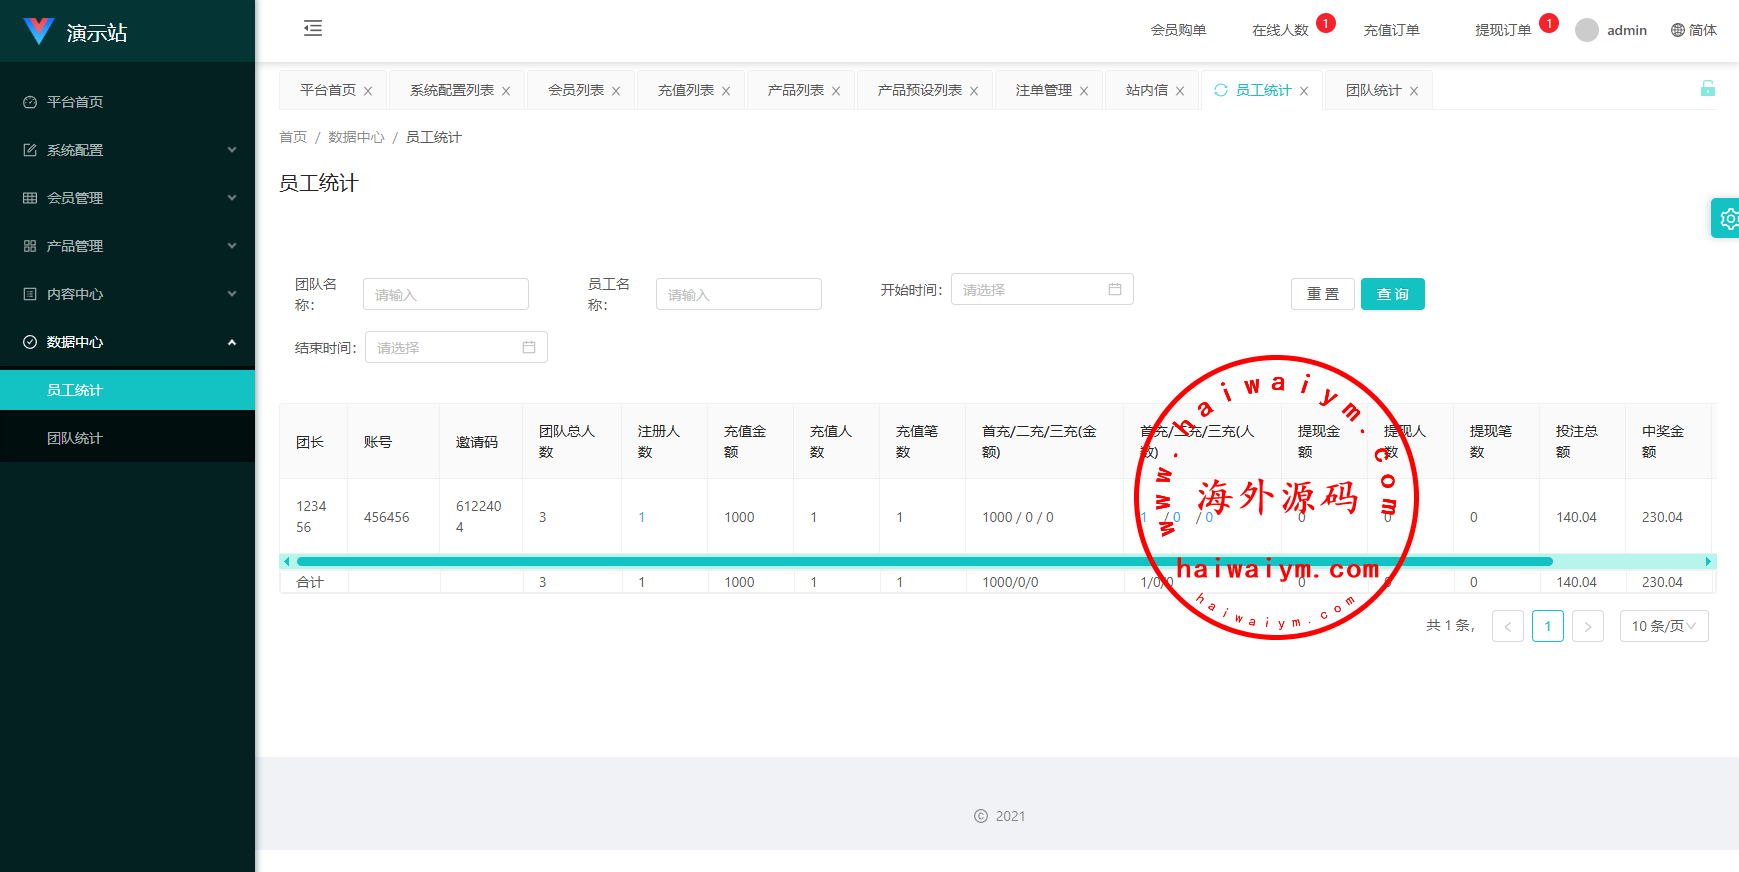Open calendar icon in 结束时间 field
This screenshot has width=1739, height=872.
(x=528, y=348)
